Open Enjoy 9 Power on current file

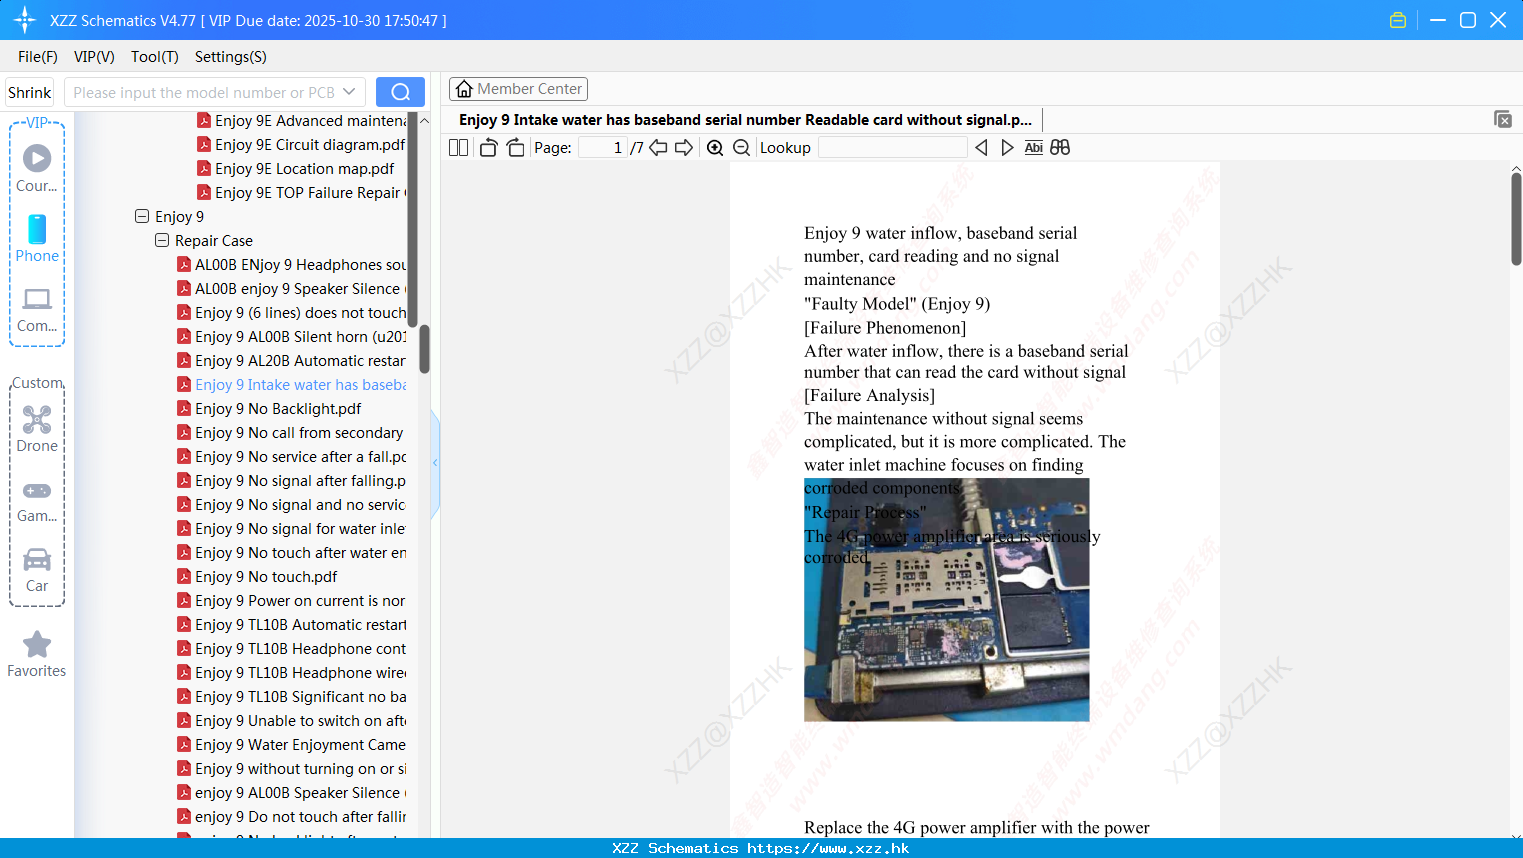[x=291, y=600]
